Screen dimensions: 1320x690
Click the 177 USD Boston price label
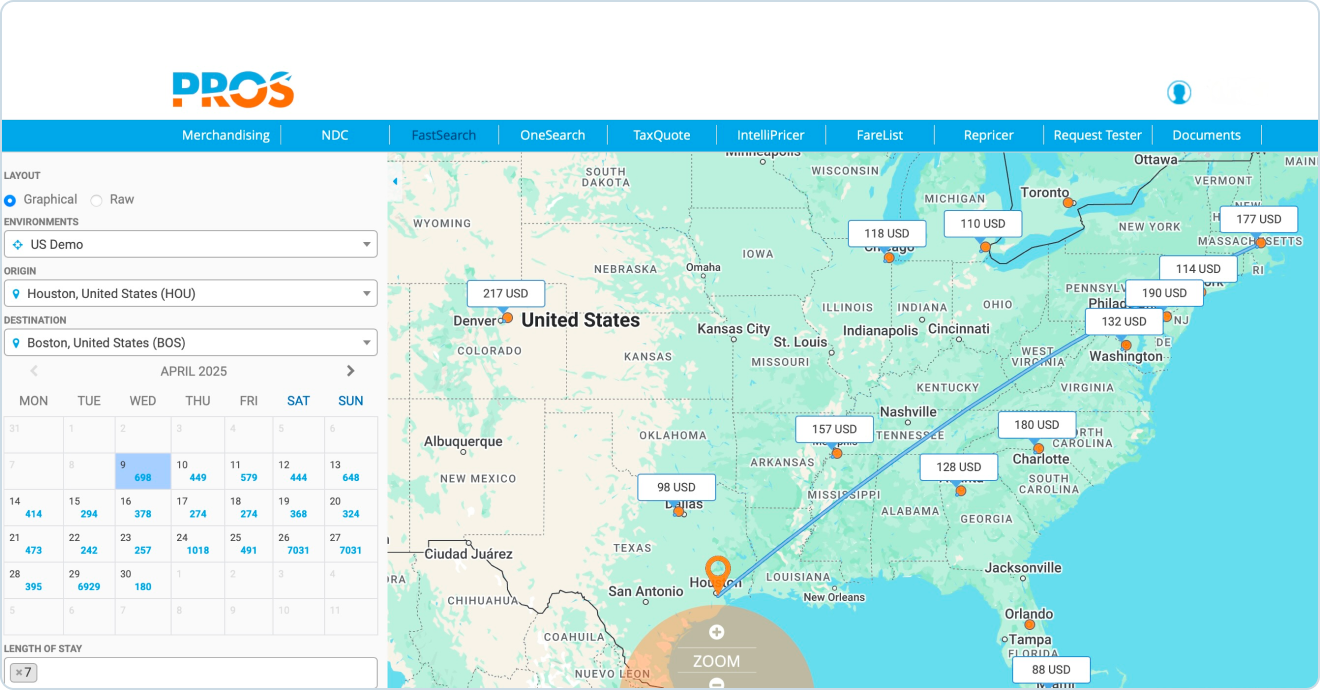pos(1258,219)
